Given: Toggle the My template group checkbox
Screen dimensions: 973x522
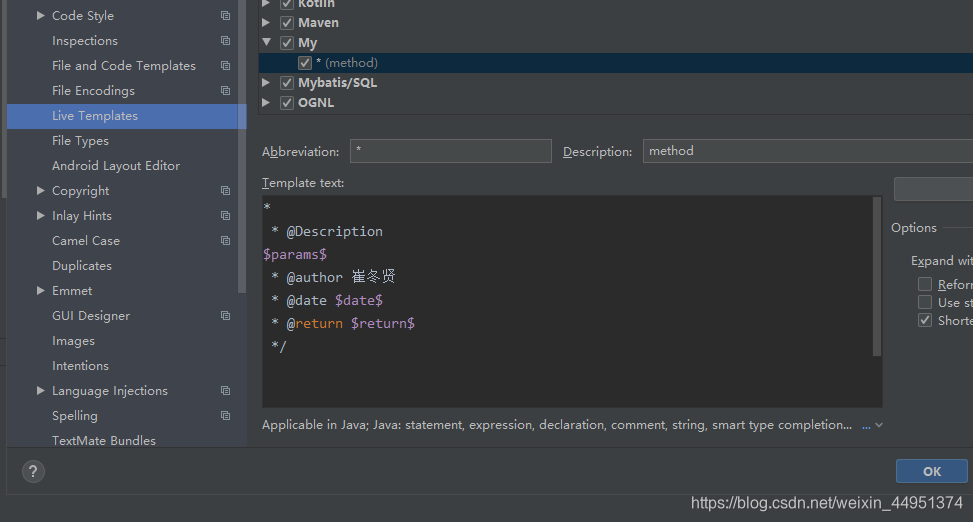Looking at the screenshot, I should coord(287,43).
